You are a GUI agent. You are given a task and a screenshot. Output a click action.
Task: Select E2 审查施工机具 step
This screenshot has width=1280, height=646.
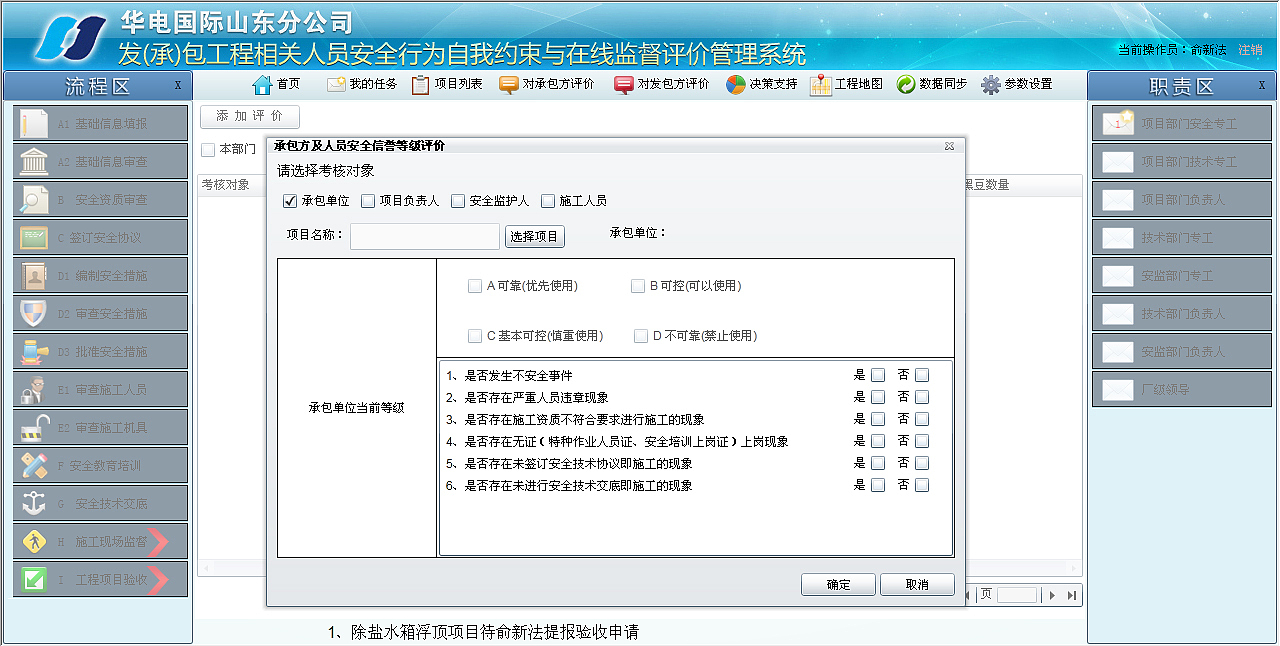click(x=101, y=427)
